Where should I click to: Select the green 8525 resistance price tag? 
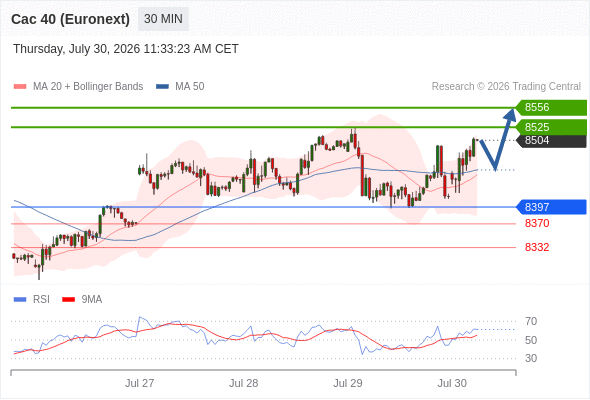(551, 127)
